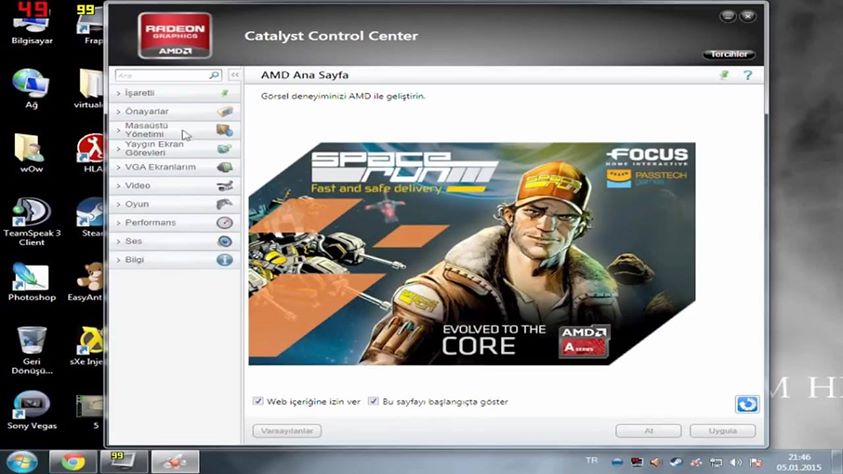The image size is (843, 474).
Task: Click the Video row camera icon
Action: coord(225,185)
